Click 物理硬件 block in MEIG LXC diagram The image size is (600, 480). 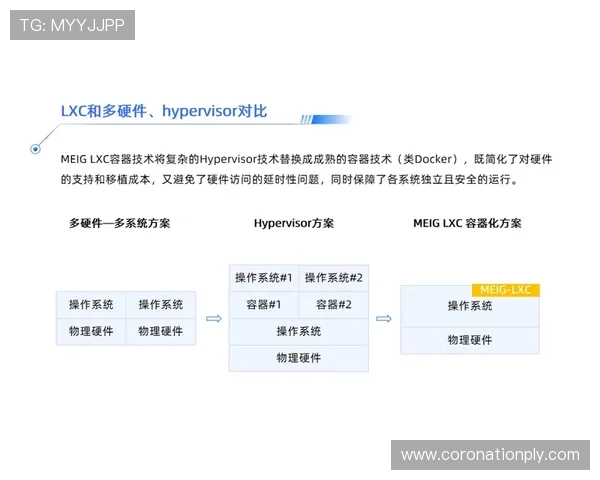(x=470, y=340)
